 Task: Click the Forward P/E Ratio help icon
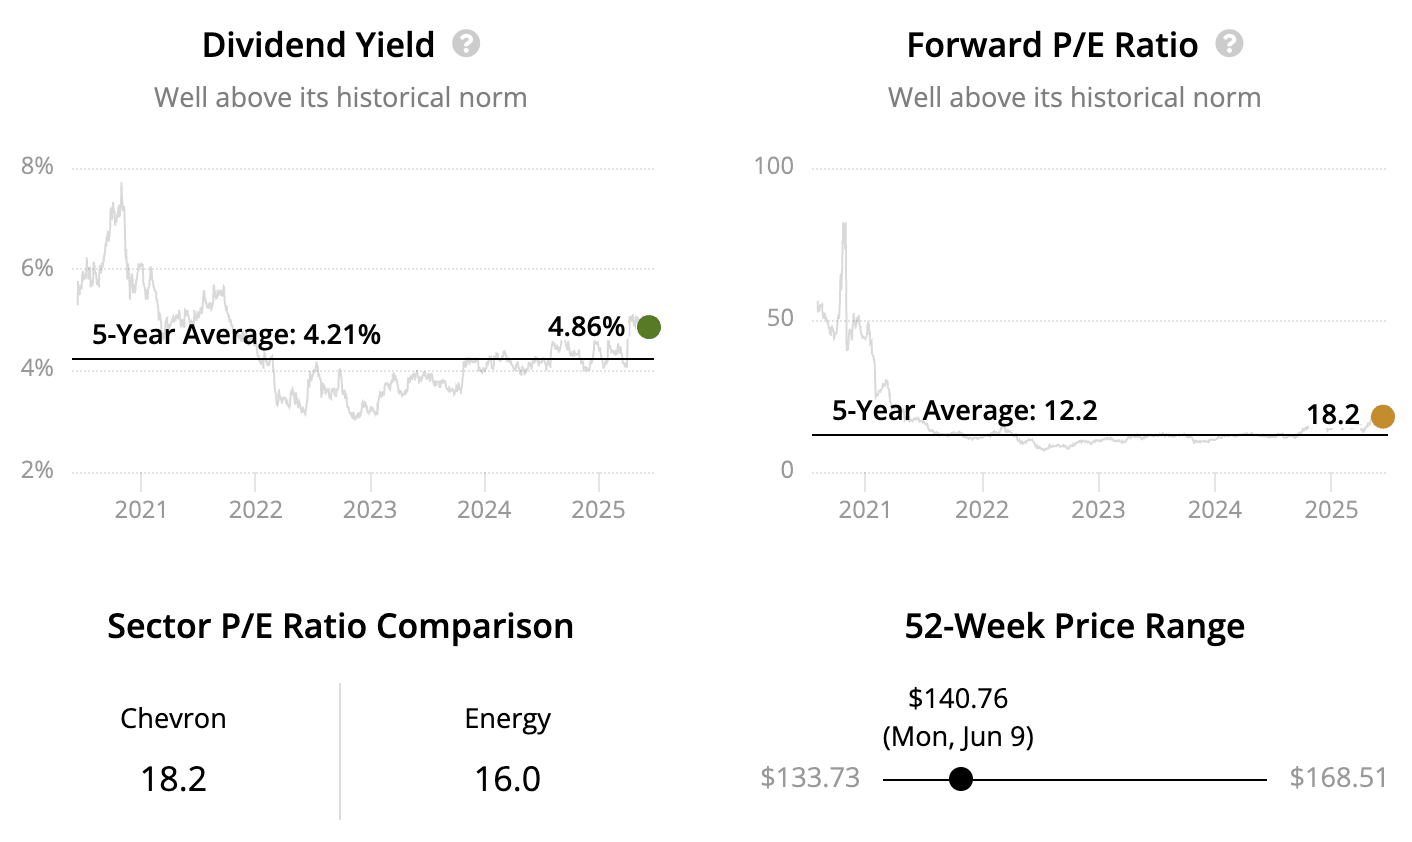click(x=1229, y=44)
